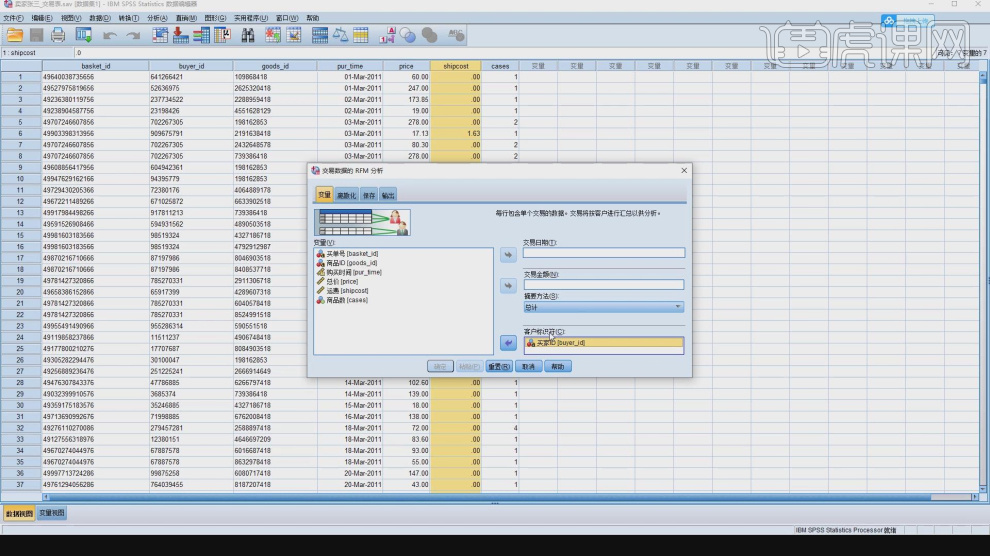Go to case toolbar icon
Screen dimensions: 990x556
click(x=160, y=35)
